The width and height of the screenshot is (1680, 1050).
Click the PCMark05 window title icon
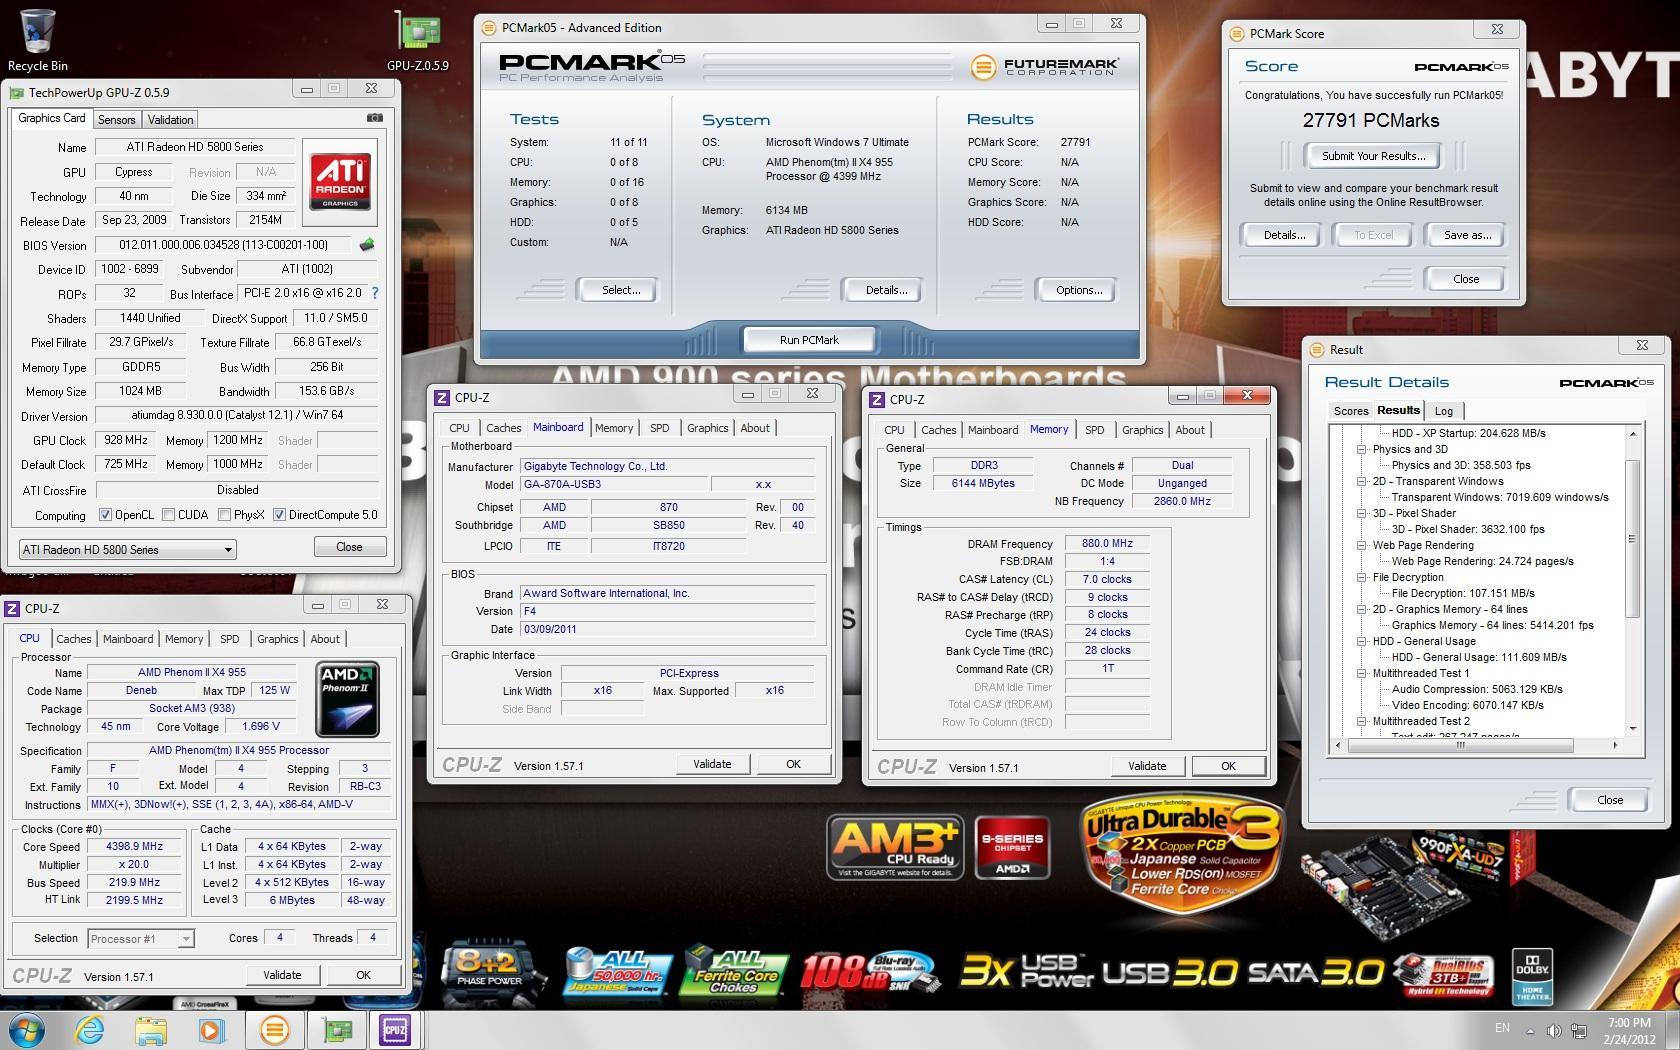tap(489, 27)
